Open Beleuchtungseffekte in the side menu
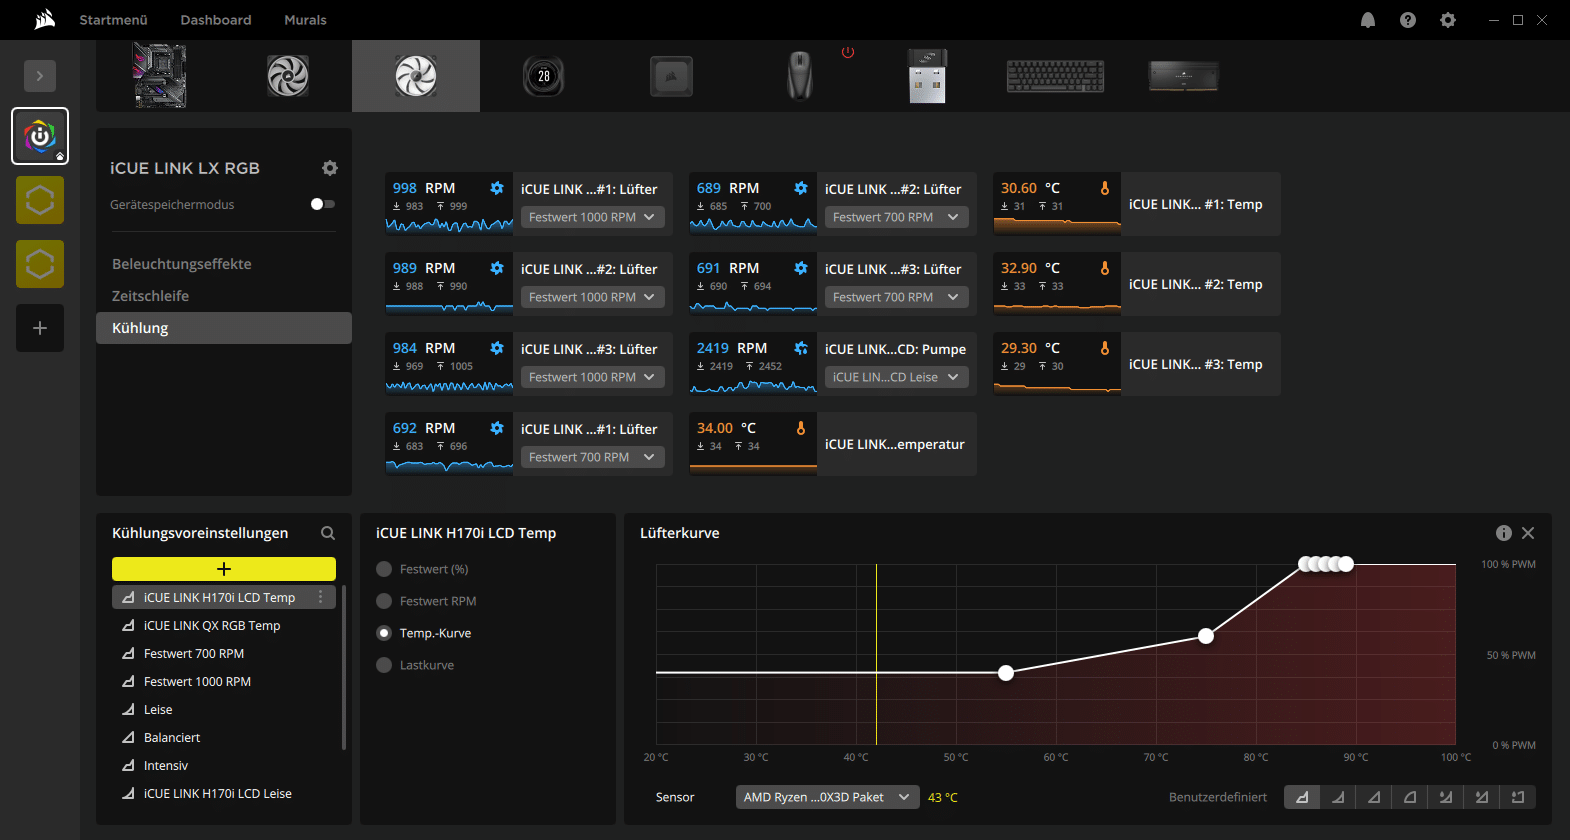1570x840 pixels. [x=182, y=264]
